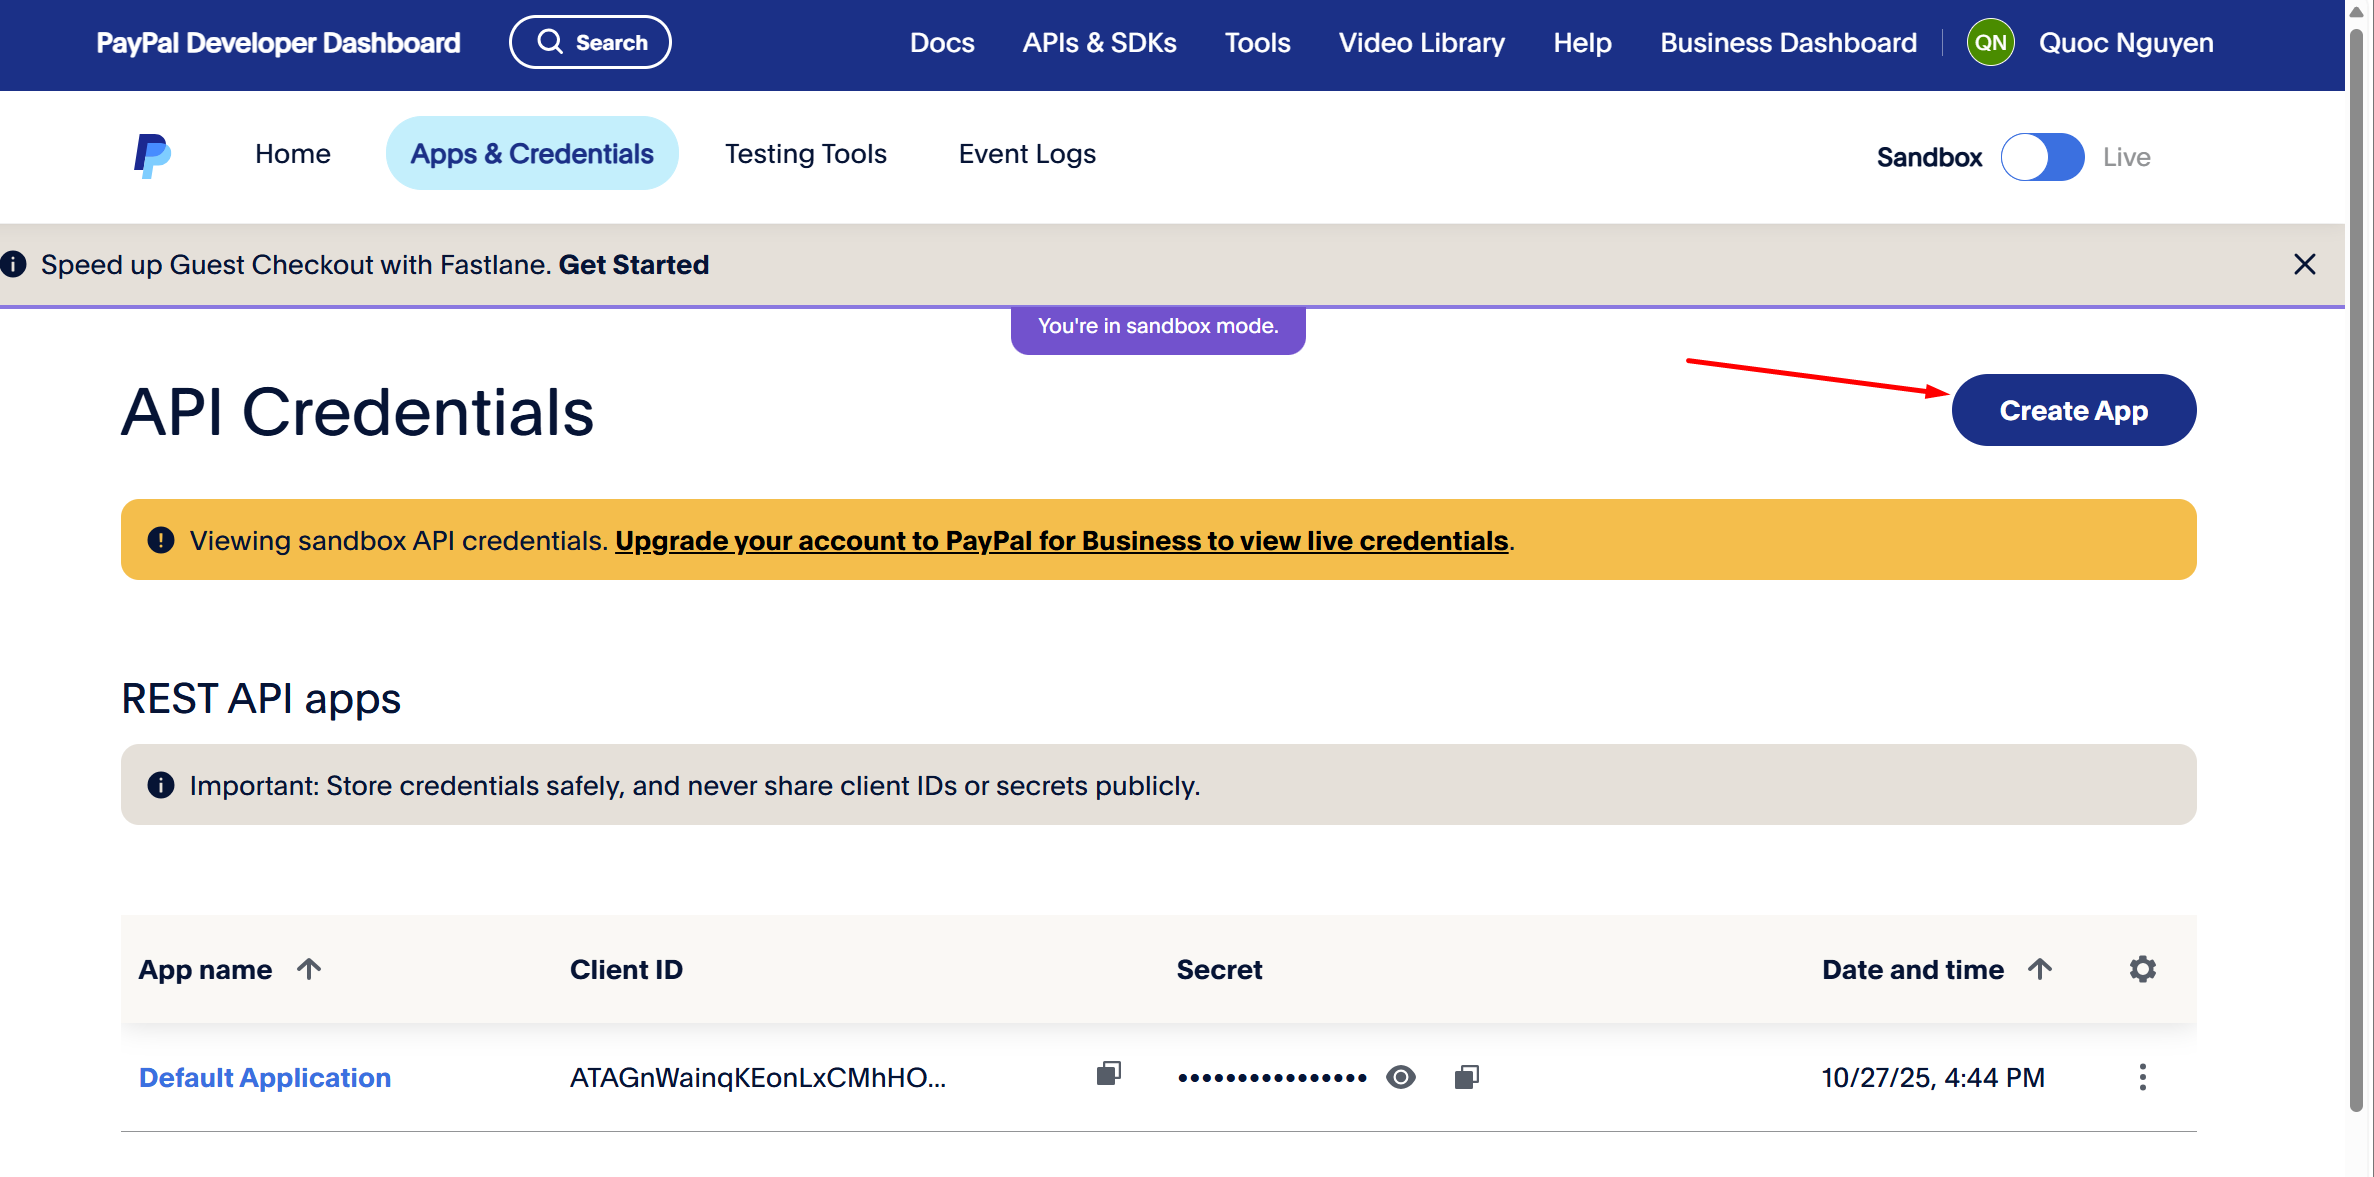Open the Tools menu in the header
This screenshot has height=1177, width=2374.
[1257, 43]
